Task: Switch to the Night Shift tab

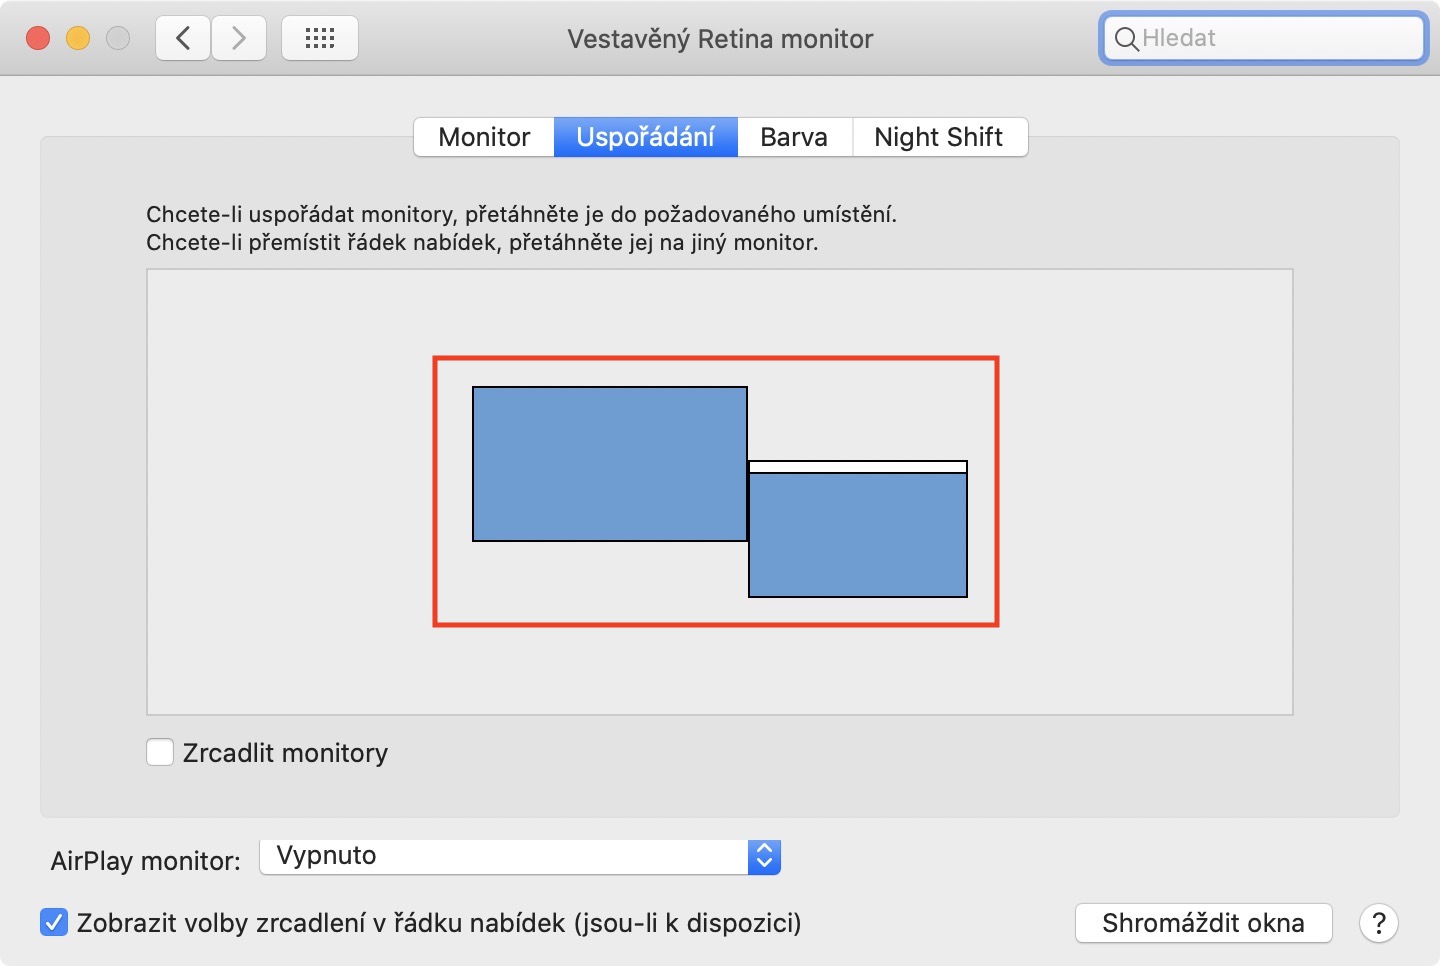Action: tap(938, 137)
